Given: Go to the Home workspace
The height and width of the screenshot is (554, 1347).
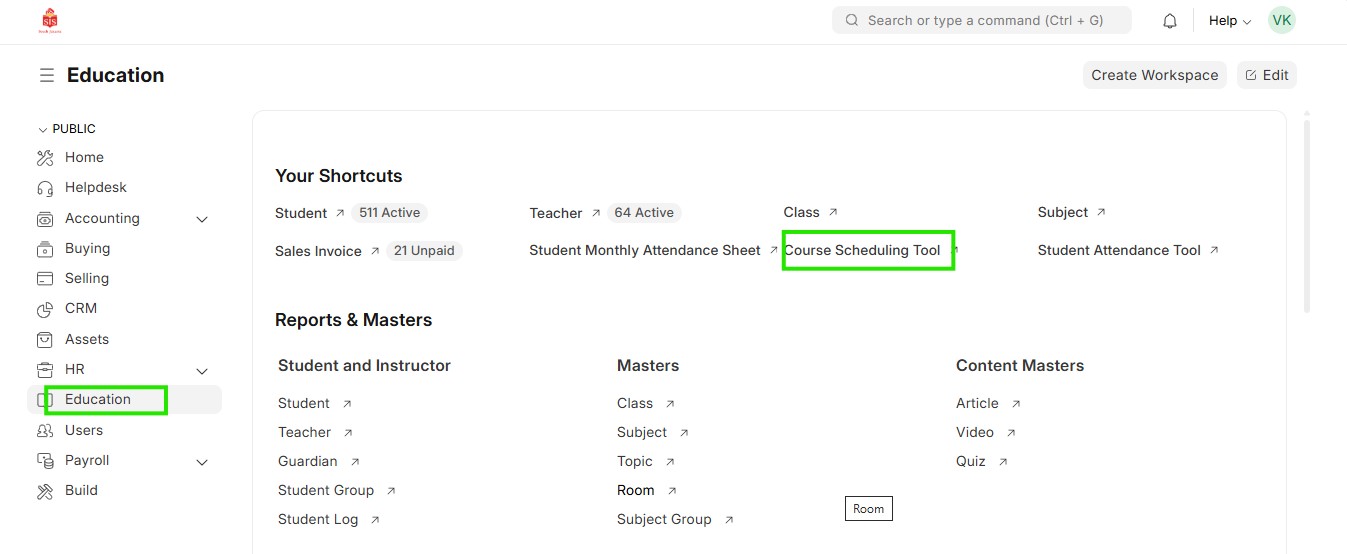Looking at the screenshot, I should (x=84, y=158).
